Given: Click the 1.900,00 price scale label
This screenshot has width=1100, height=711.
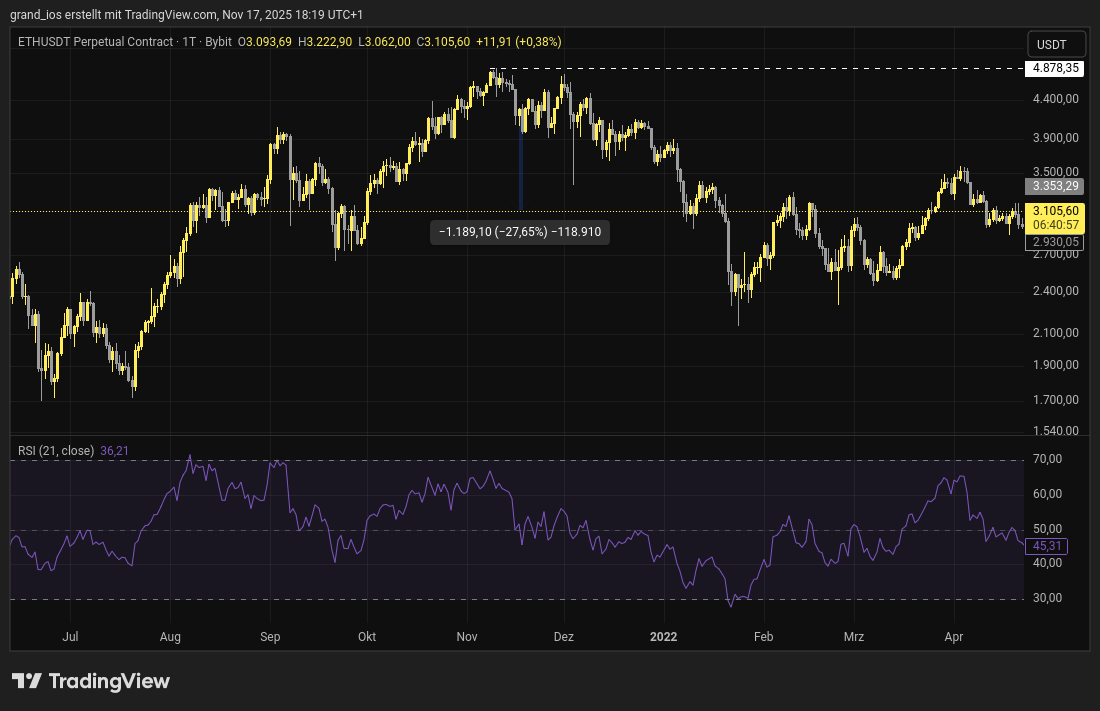Looking at the screenshot, I should coord(1056,365).
